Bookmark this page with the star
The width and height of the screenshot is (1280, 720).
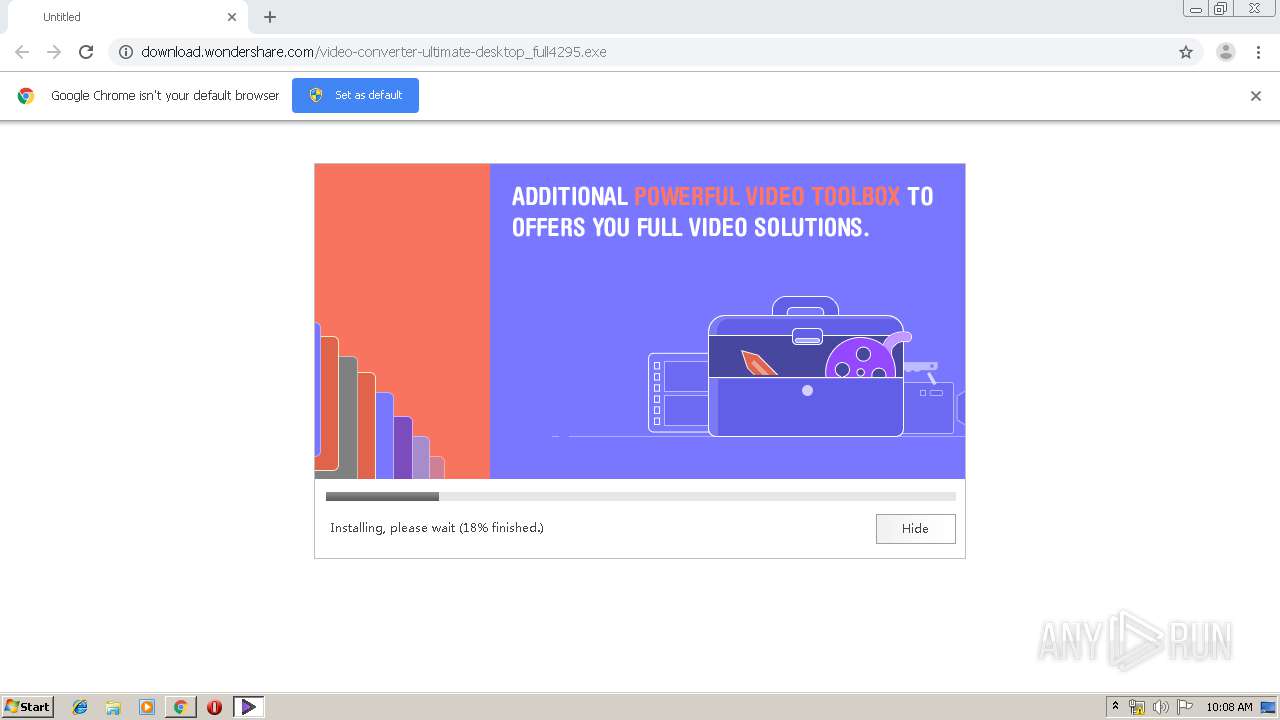click(1186, 52)
